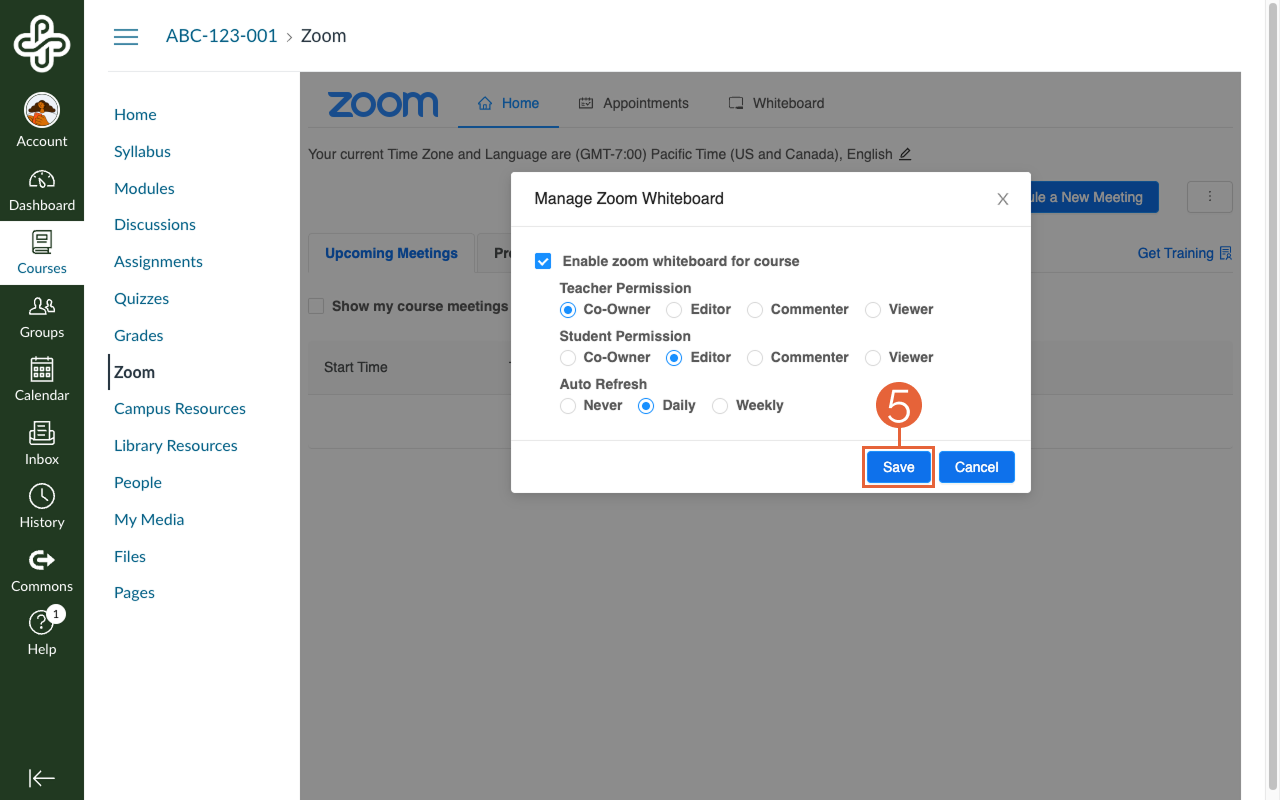Image resolution: width=1280 pixels, height=800 pixels.
Task: Open Pages in course menu
Action: tap(134, 593)
